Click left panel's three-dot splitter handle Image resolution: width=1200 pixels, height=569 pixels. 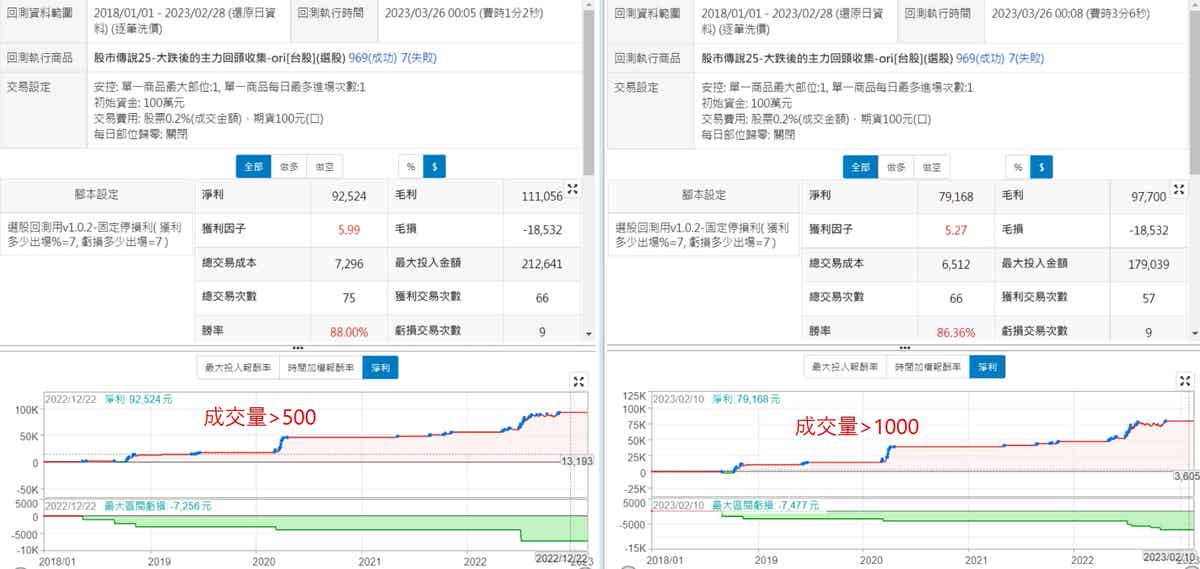coord(297,347)
